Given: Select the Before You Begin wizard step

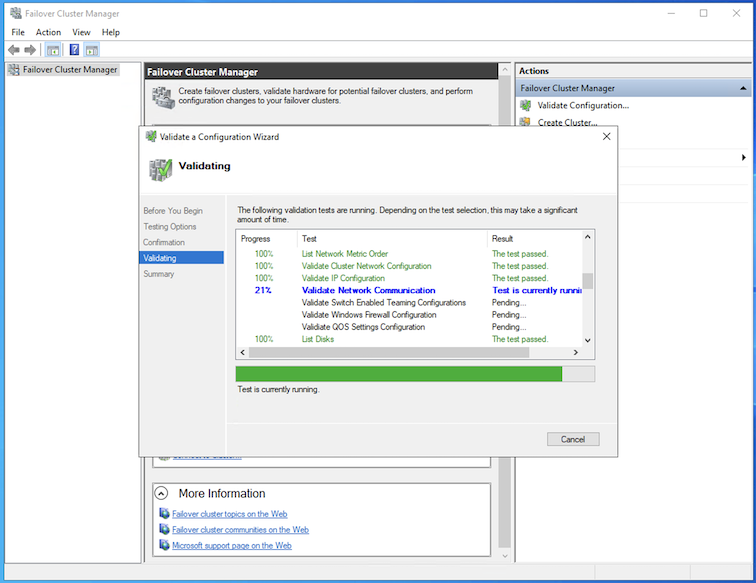Looking at the screenshot, I should coord(173,211).
